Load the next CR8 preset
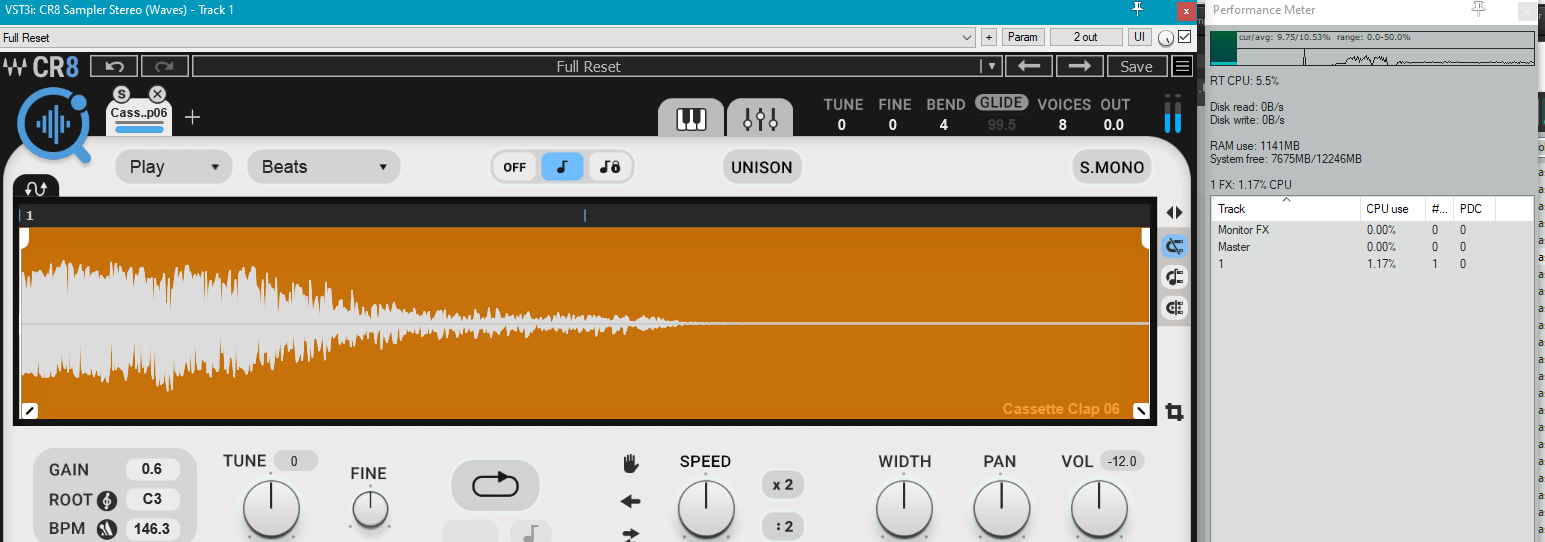 (x=1079, y=66)
